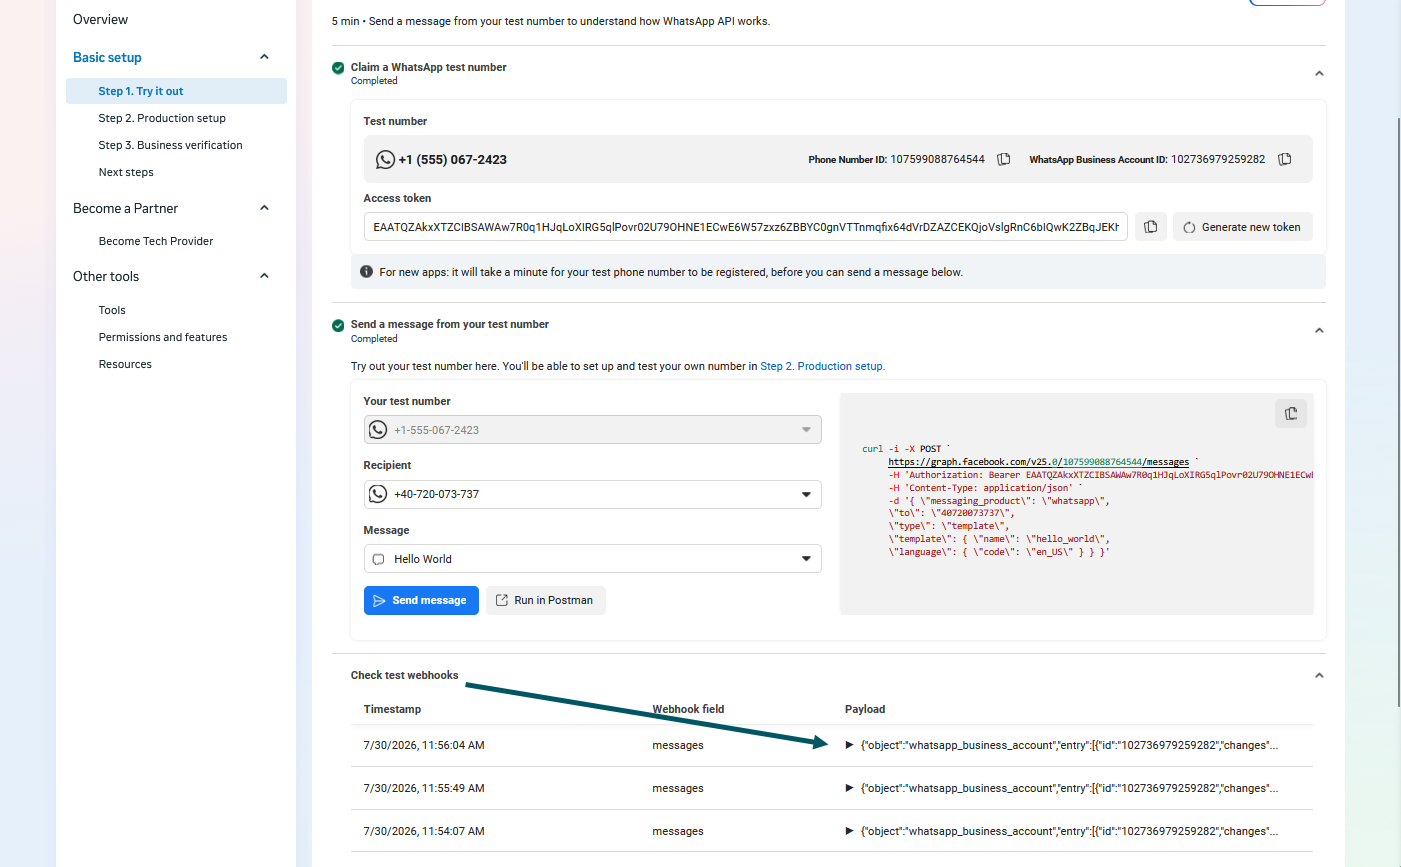Click the Payload column header

click(x=865, y=709)
